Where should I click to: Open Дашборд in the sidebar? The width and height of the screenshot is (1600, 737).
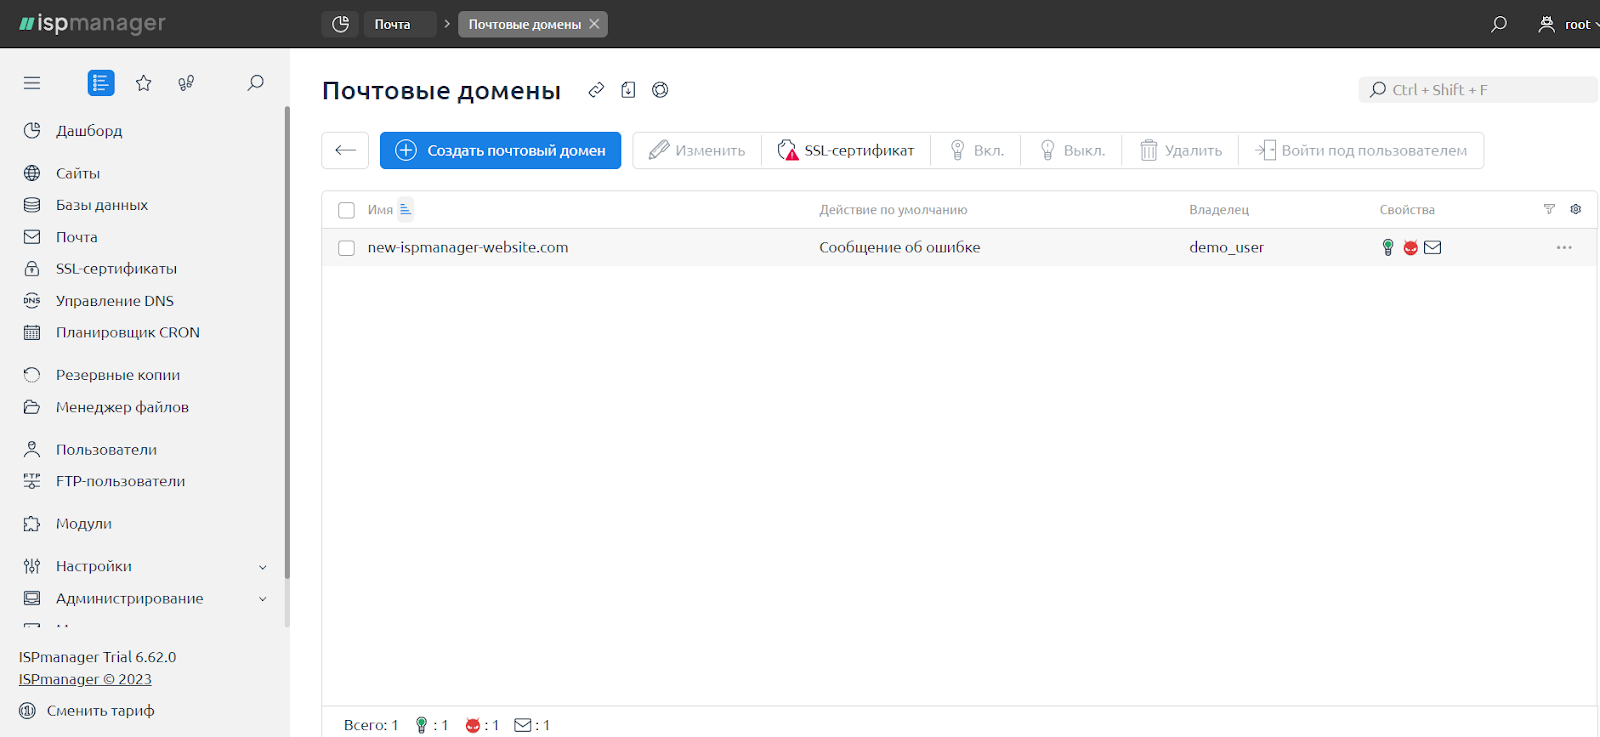coord(89,130)
